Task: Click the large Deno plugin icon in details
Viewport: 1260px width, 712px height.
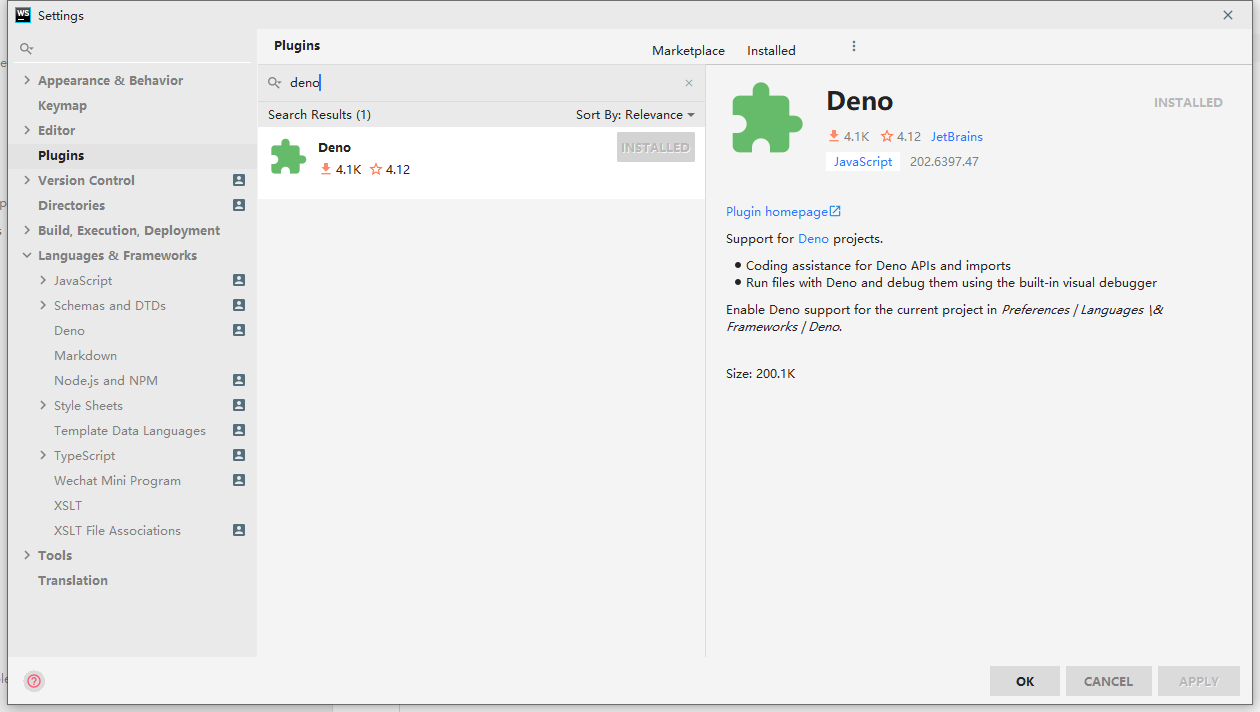Action: (766, 118)
